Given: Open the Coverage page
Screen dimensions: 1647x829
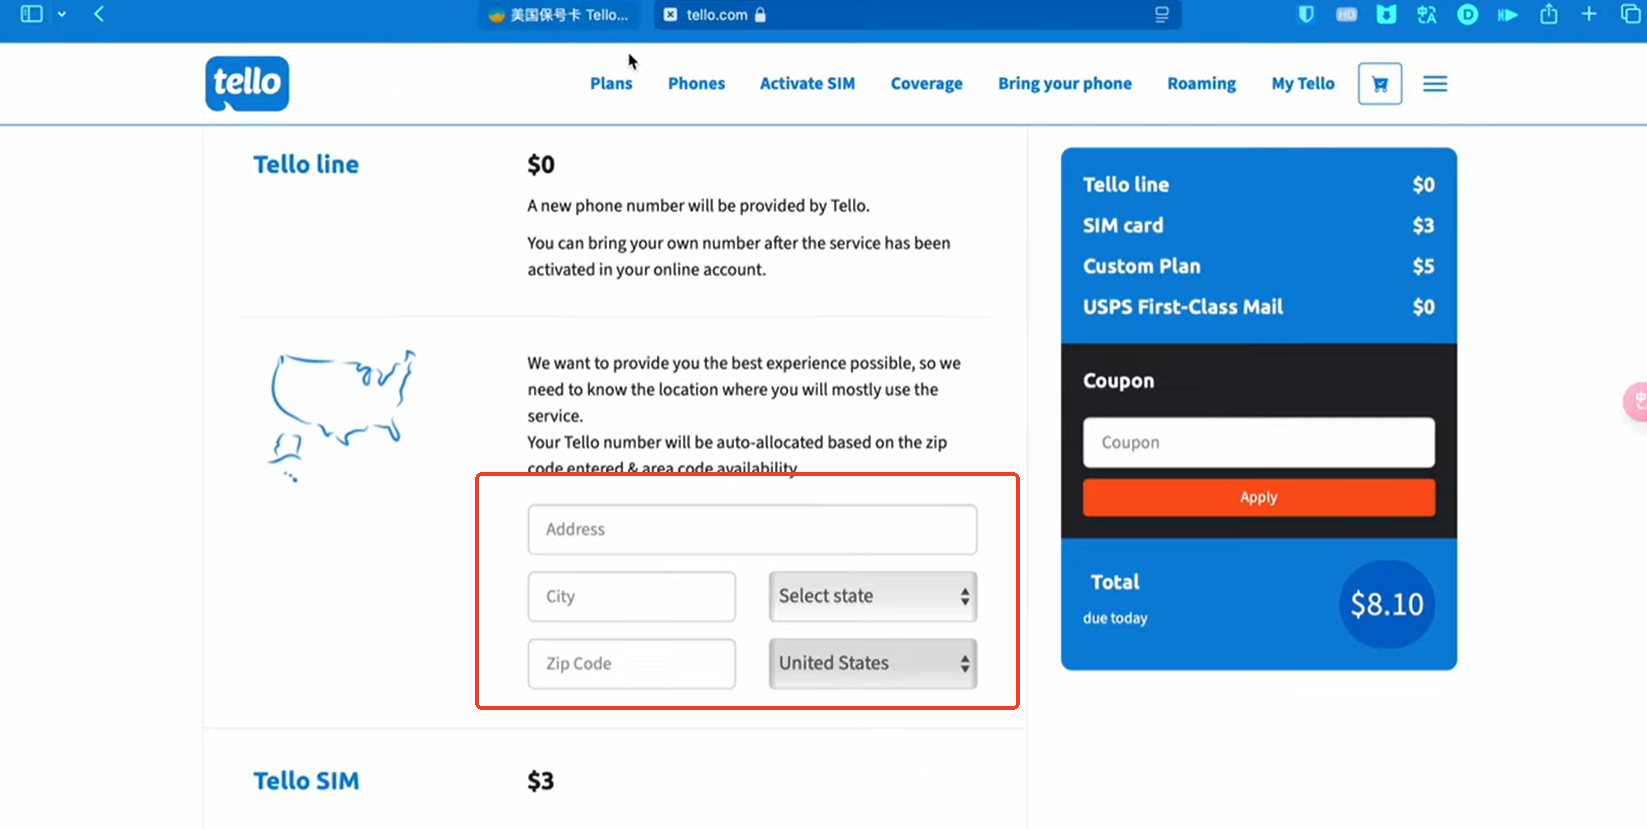Looking at the screenshot, I should [x=926, y=84].
